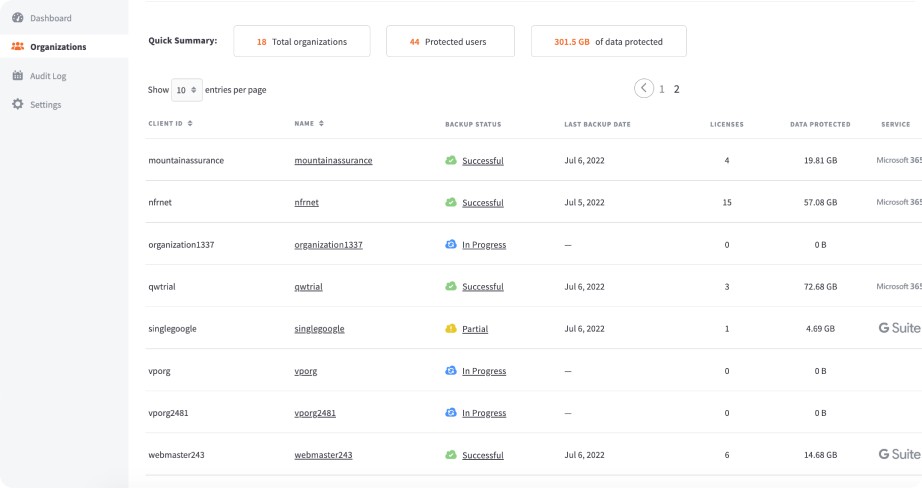This screenshot has height=488, width=922.
Task: Click webmaster243 green cloud status icon
Action: pos(450,454)
